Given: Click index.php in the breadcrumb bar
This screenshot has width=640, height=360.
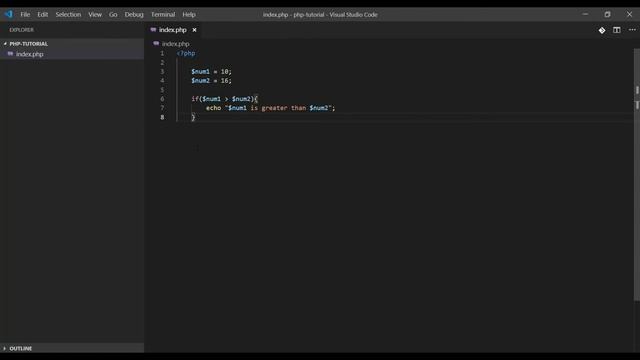Looking at the screenshot, I should (x=175, y=44).
